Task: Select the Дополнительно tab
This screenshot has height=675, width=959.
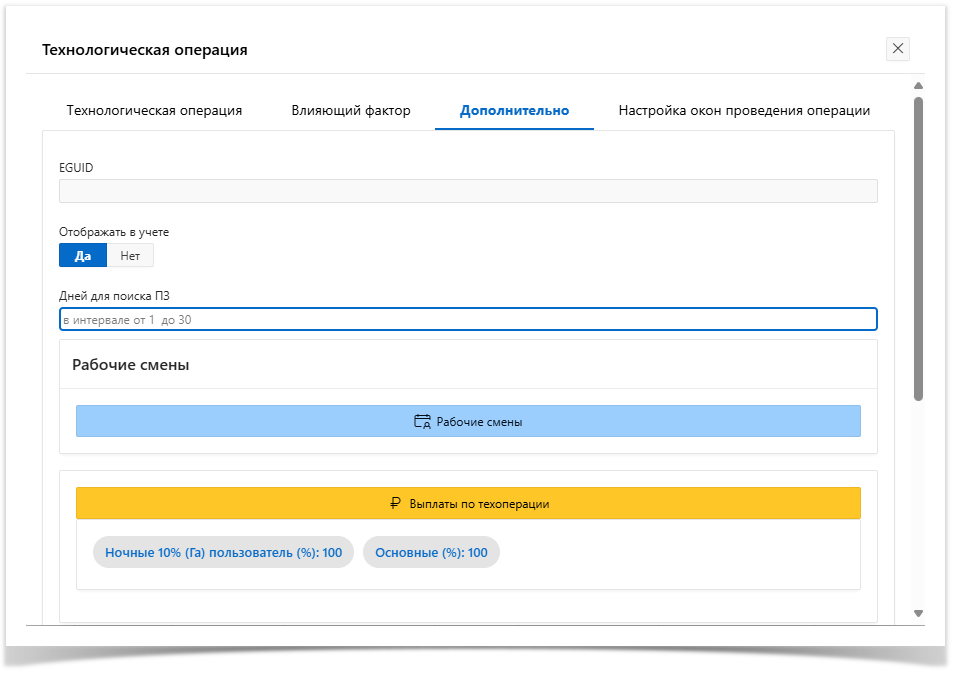Action: point(514,111)
